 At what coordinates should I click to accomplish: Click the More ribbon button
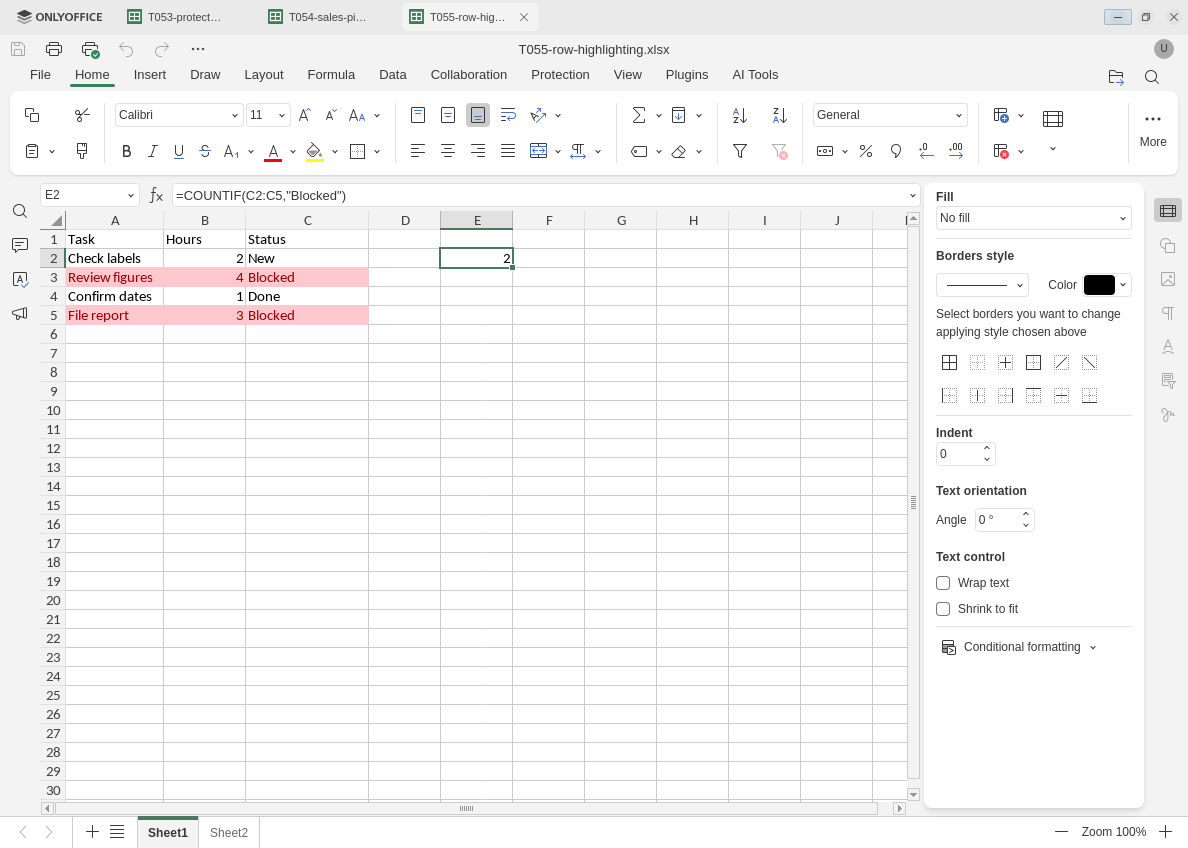point(1153,130)
